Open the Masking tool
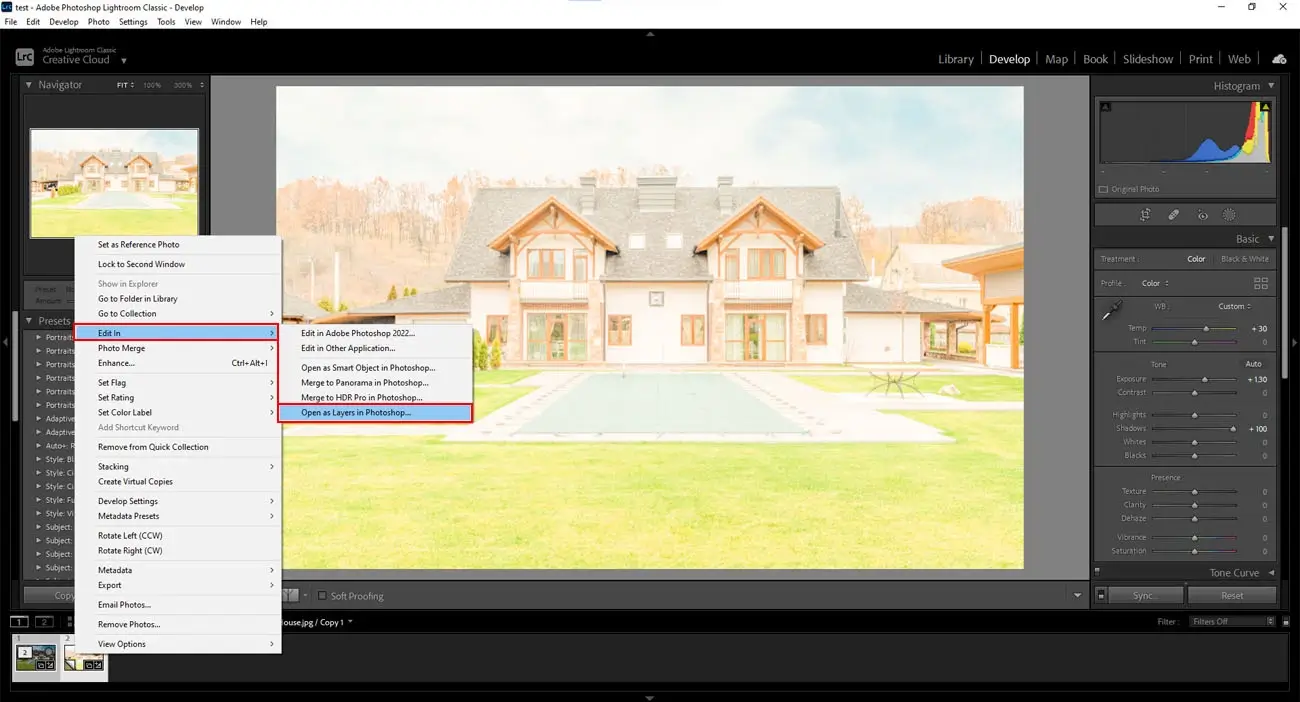This screenshot has height=702, width=1300. (x=1230, y=214)
